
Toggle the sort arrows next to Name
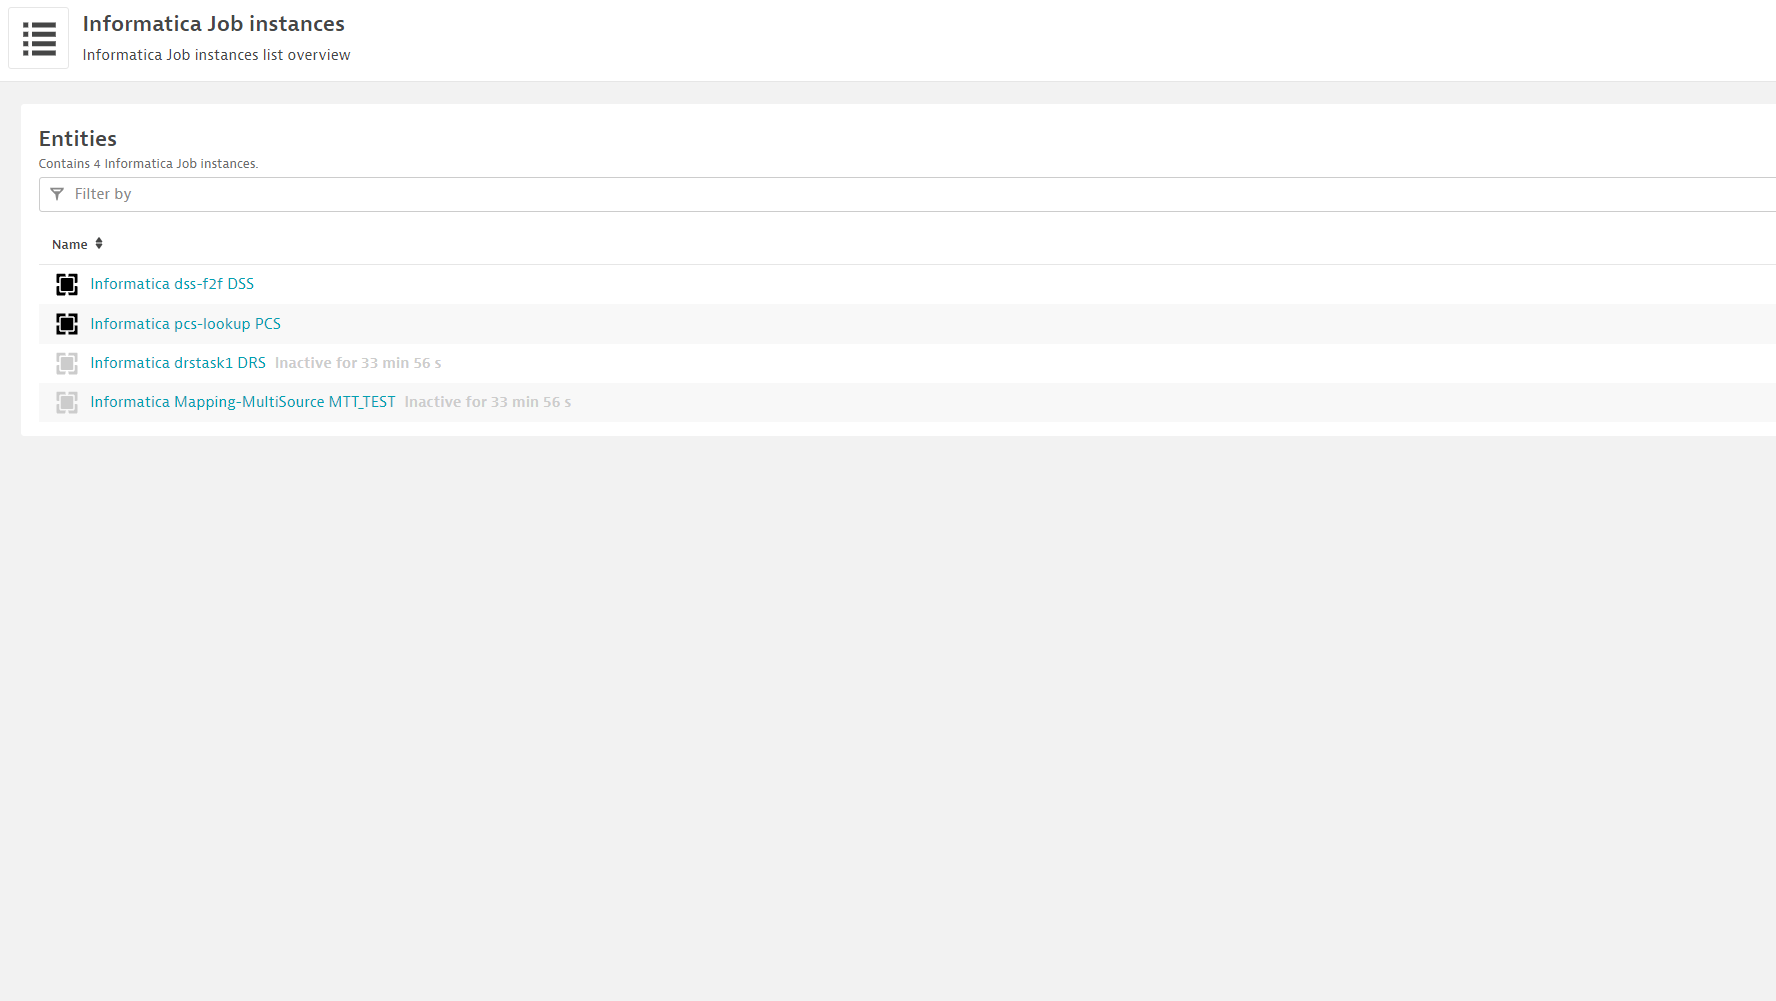pos(99,244)
